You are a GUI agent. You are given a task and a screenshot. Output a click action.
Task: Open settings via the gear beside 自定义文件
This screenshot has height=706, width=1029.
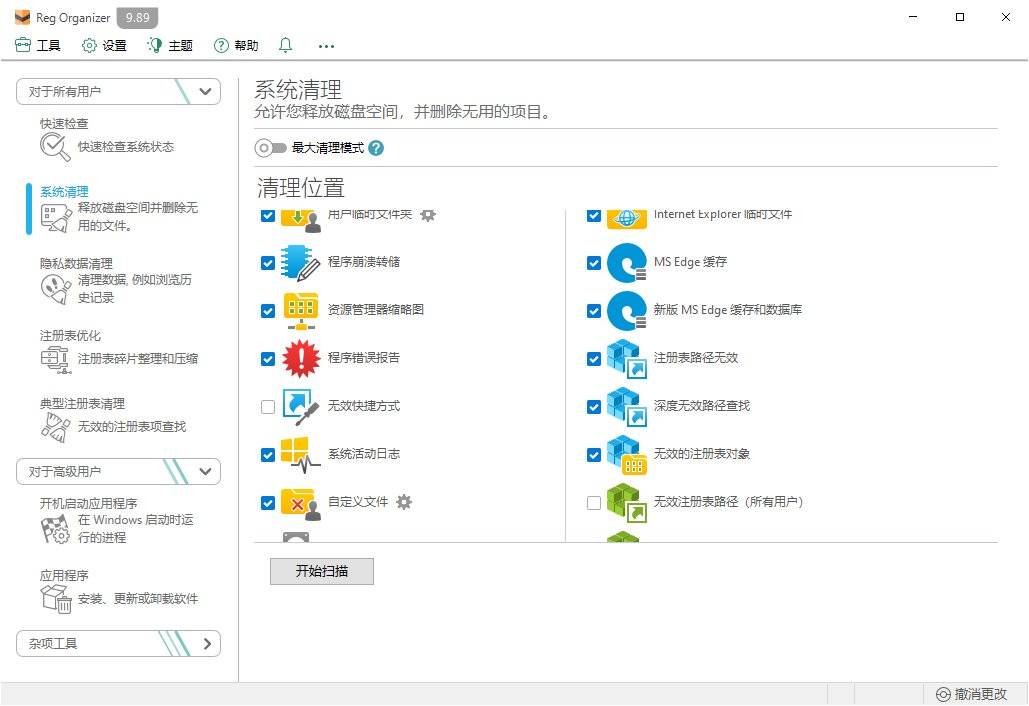coord(403,503)
